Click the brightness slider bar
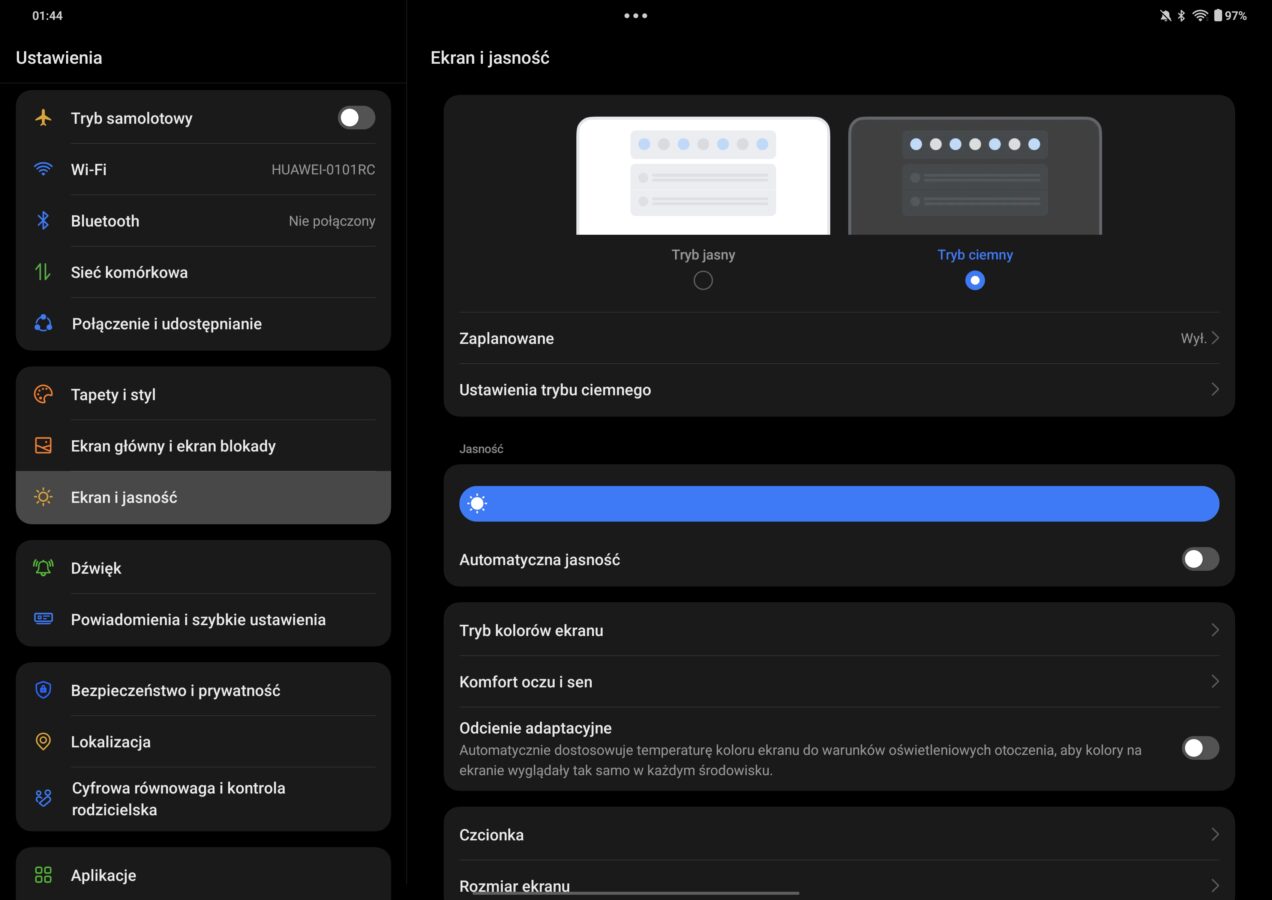This screenshot has width=1272, height=900. coord(839,504)
